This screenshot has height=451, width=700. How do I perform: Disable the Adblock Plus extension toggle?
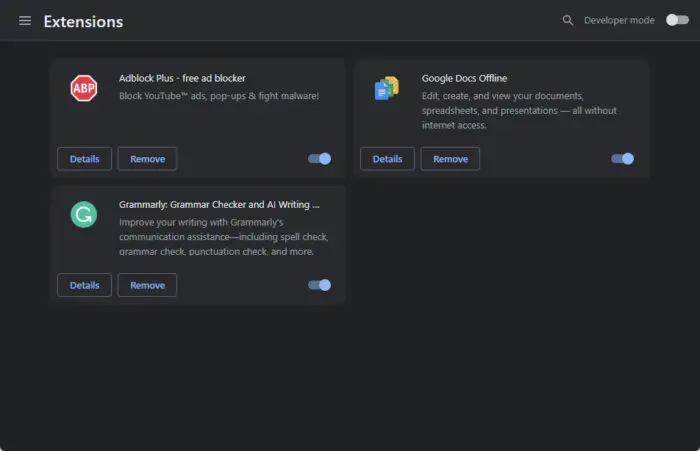[x=319, y=159]
